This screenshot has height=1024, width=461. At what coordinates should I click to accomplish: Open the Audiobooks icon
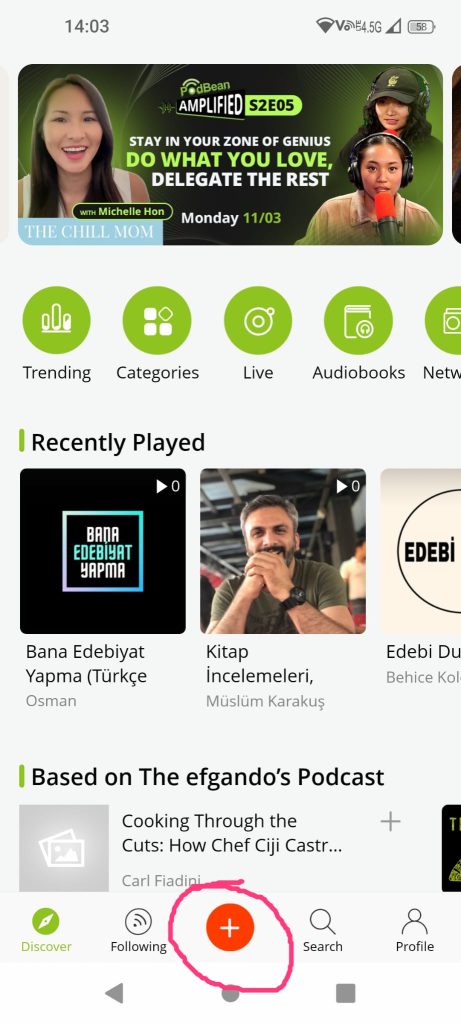[x=358, y=320]
